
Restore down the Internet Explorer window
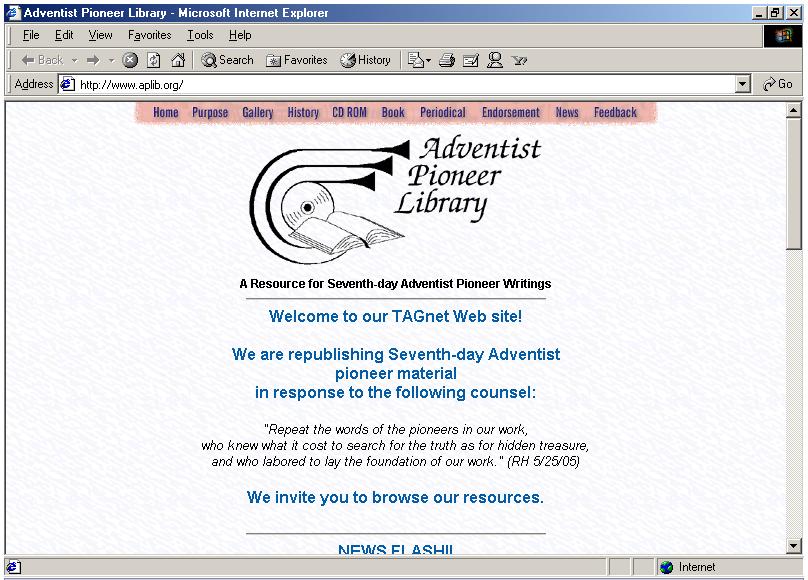(x=776, y=13)
